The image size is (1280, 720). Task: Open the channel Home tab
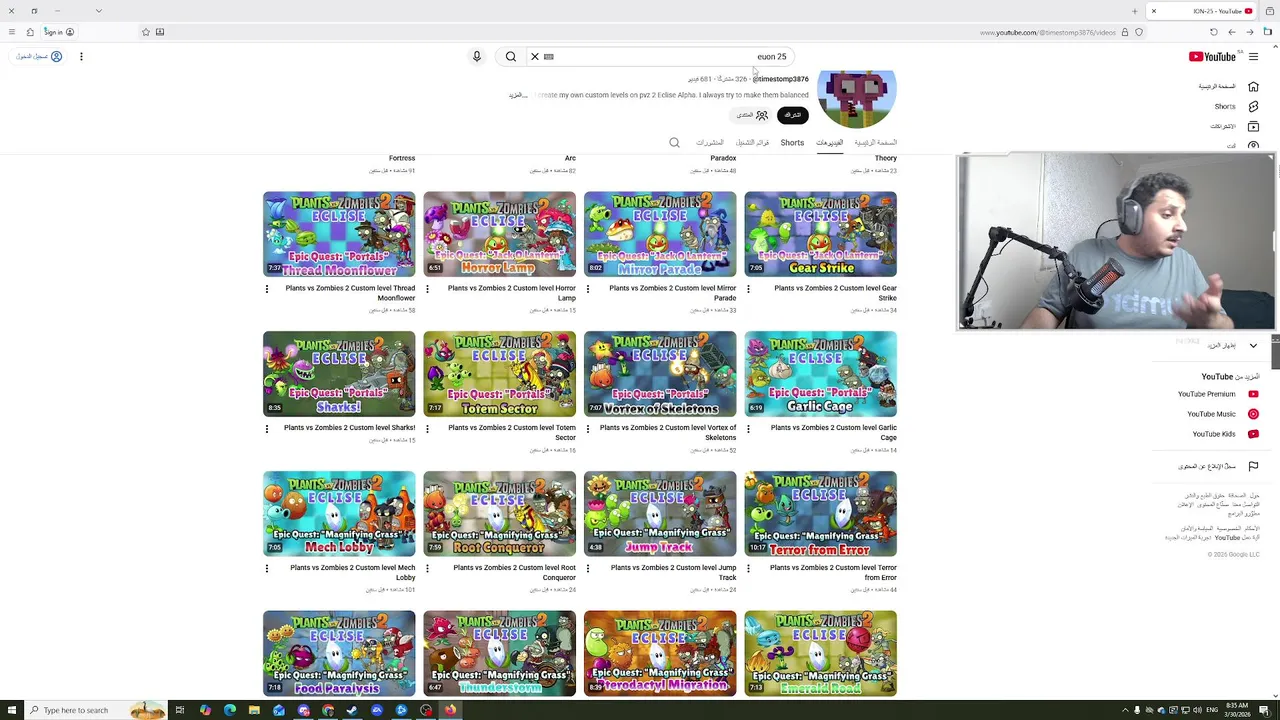(x=876, y=143)
